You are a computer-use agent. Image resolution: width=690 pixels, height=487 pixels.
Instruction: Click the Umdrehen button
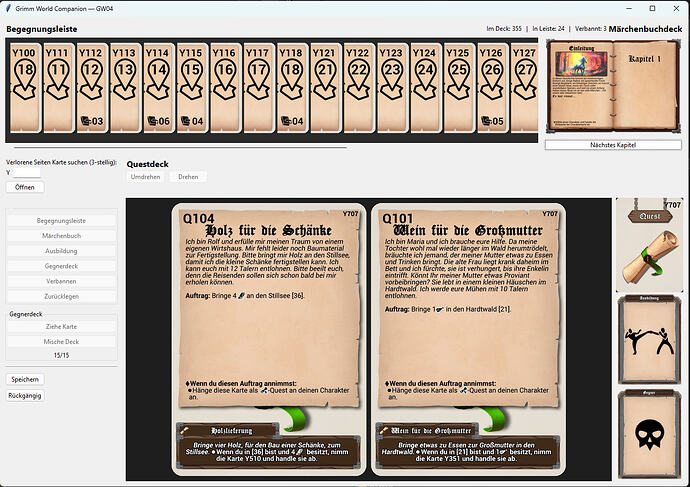pos(146,177)
